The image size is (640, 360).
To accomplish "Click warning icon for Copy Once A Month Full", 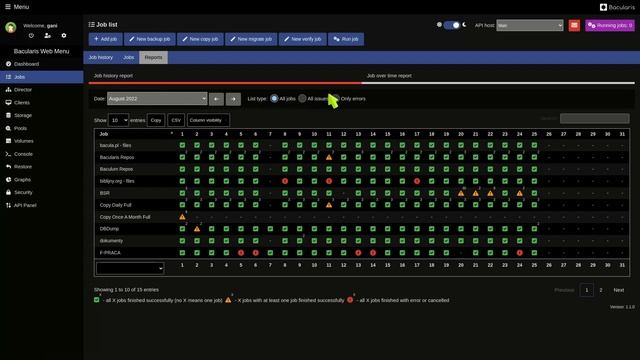I will 182,217.
